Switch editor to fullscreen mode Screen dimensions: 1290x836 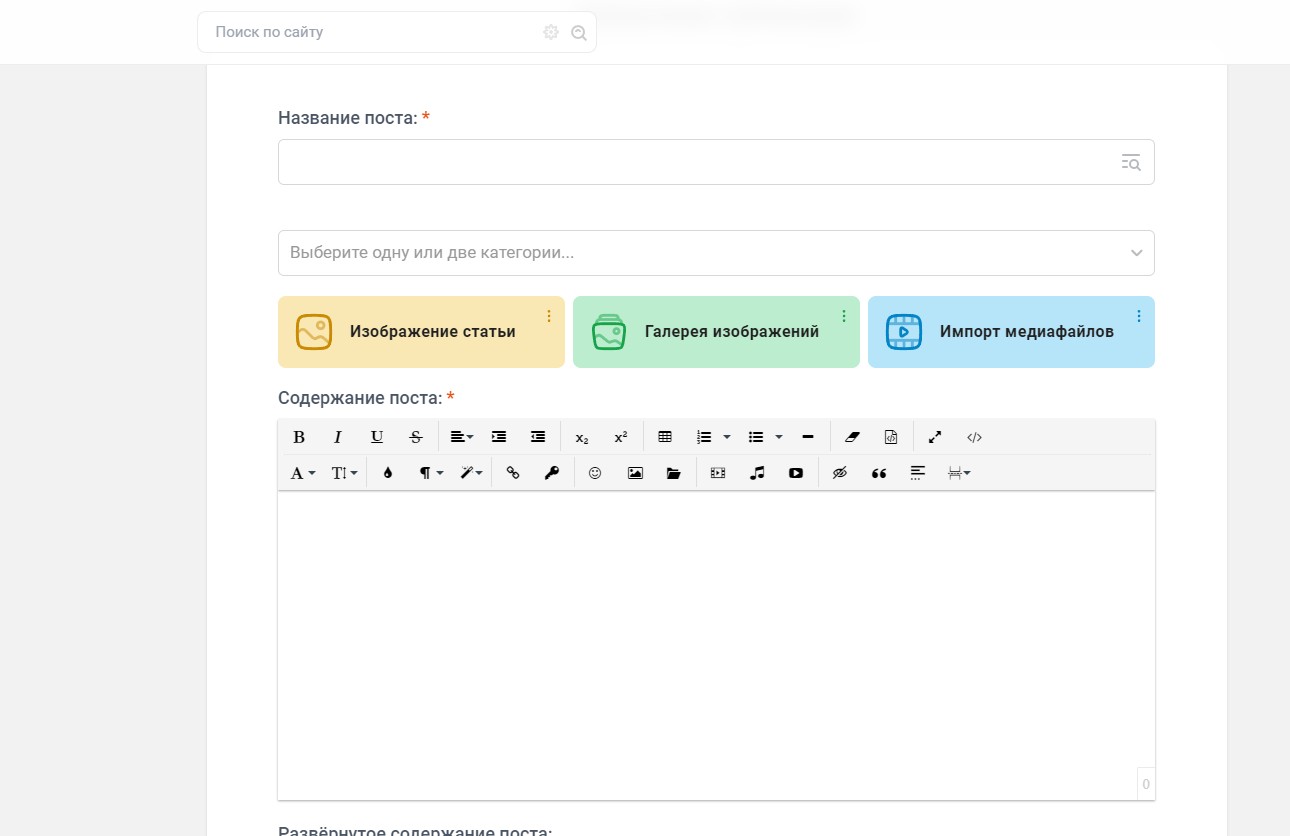[935, 437]
